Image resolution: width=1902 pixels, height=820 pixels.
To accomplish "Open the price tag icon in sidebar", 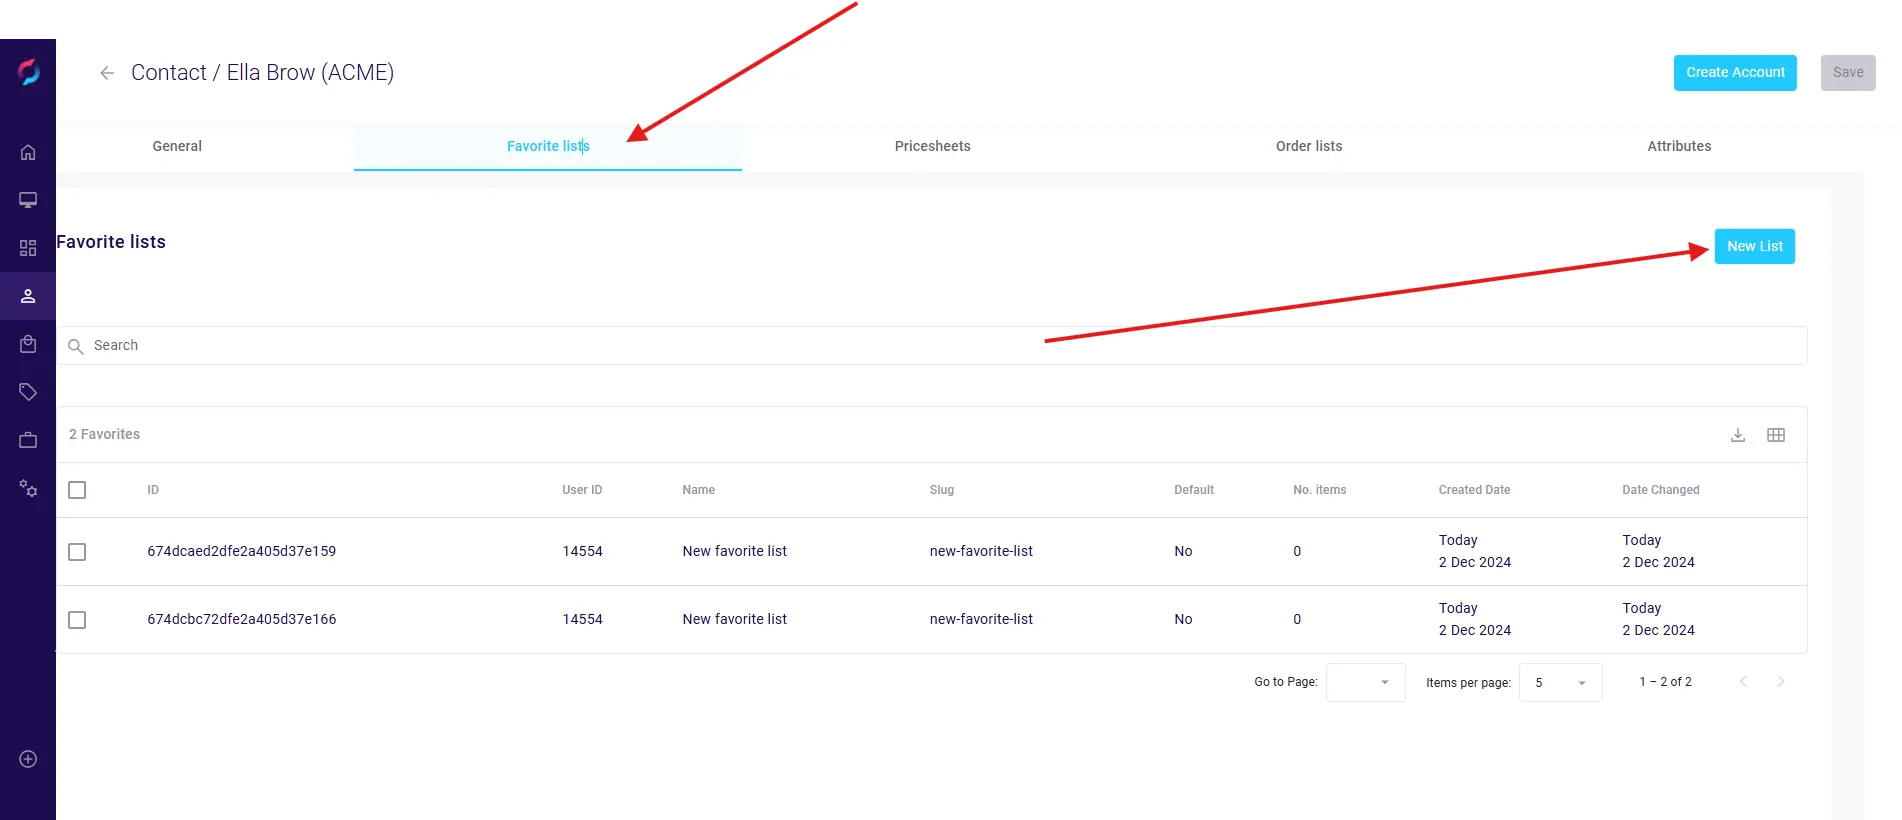I will click(28, 392).
